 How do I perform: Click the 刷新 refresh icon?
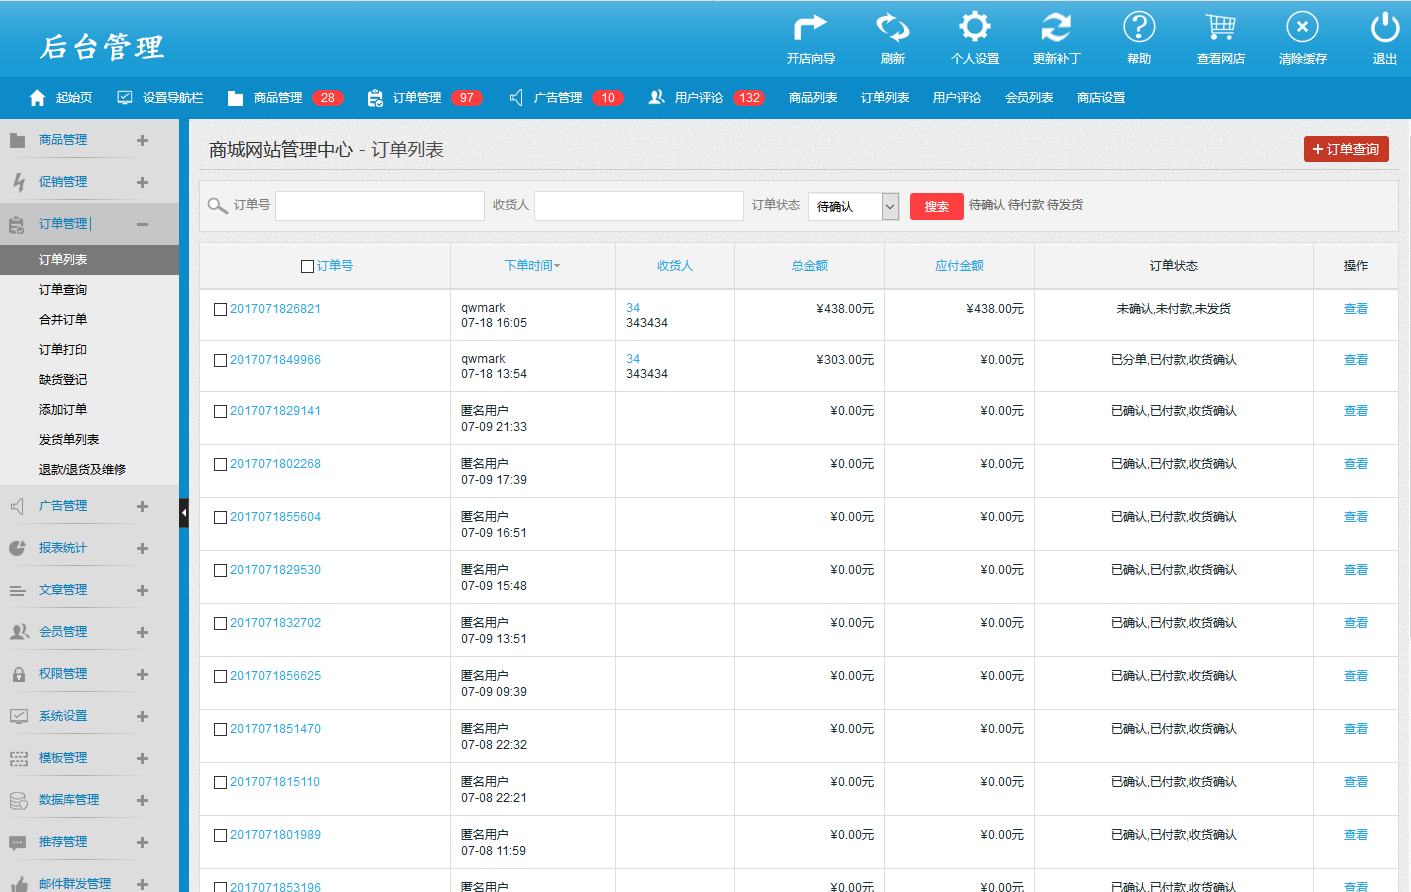click(892, 27)
